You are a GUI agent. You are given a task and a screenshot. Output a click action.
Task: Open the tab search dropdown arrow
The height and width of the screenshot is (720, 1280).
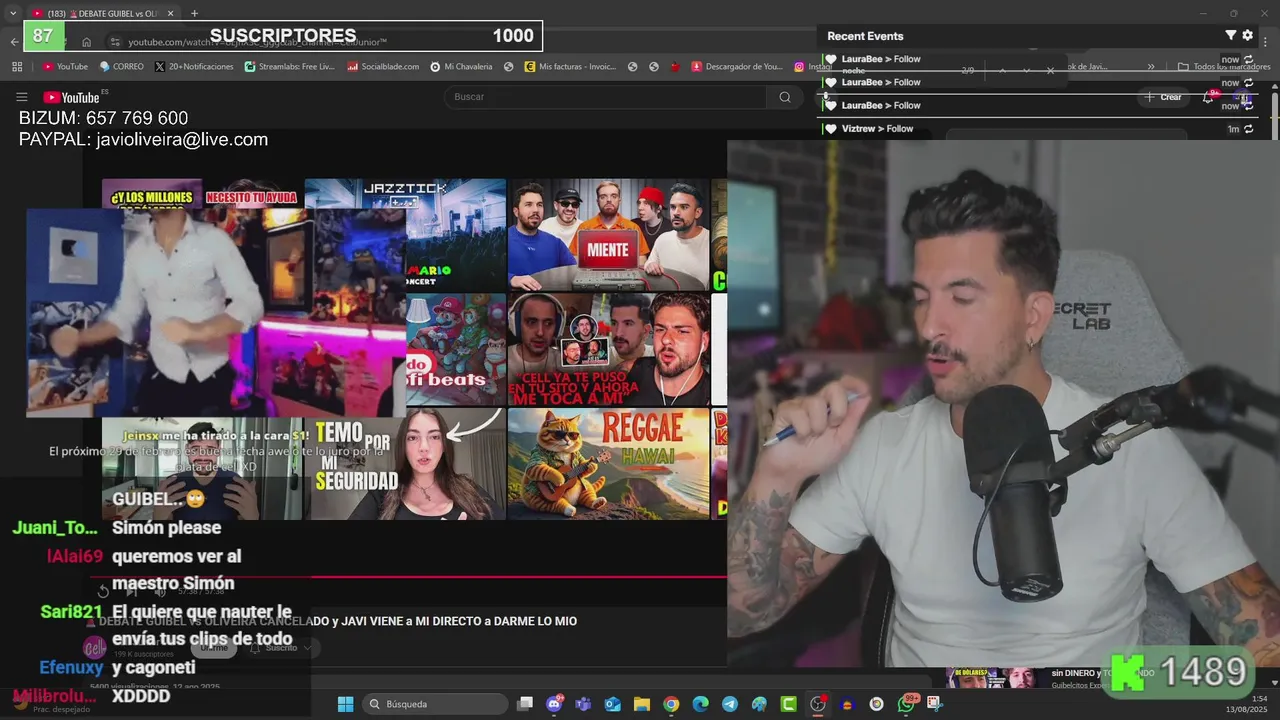point(13,13)
